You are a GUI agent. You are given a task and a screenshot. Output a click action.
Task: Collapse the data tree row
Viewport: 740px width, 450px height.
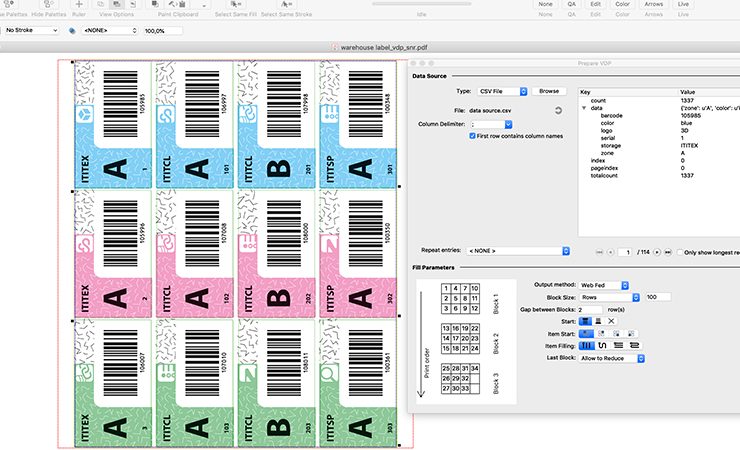[584, 108]
